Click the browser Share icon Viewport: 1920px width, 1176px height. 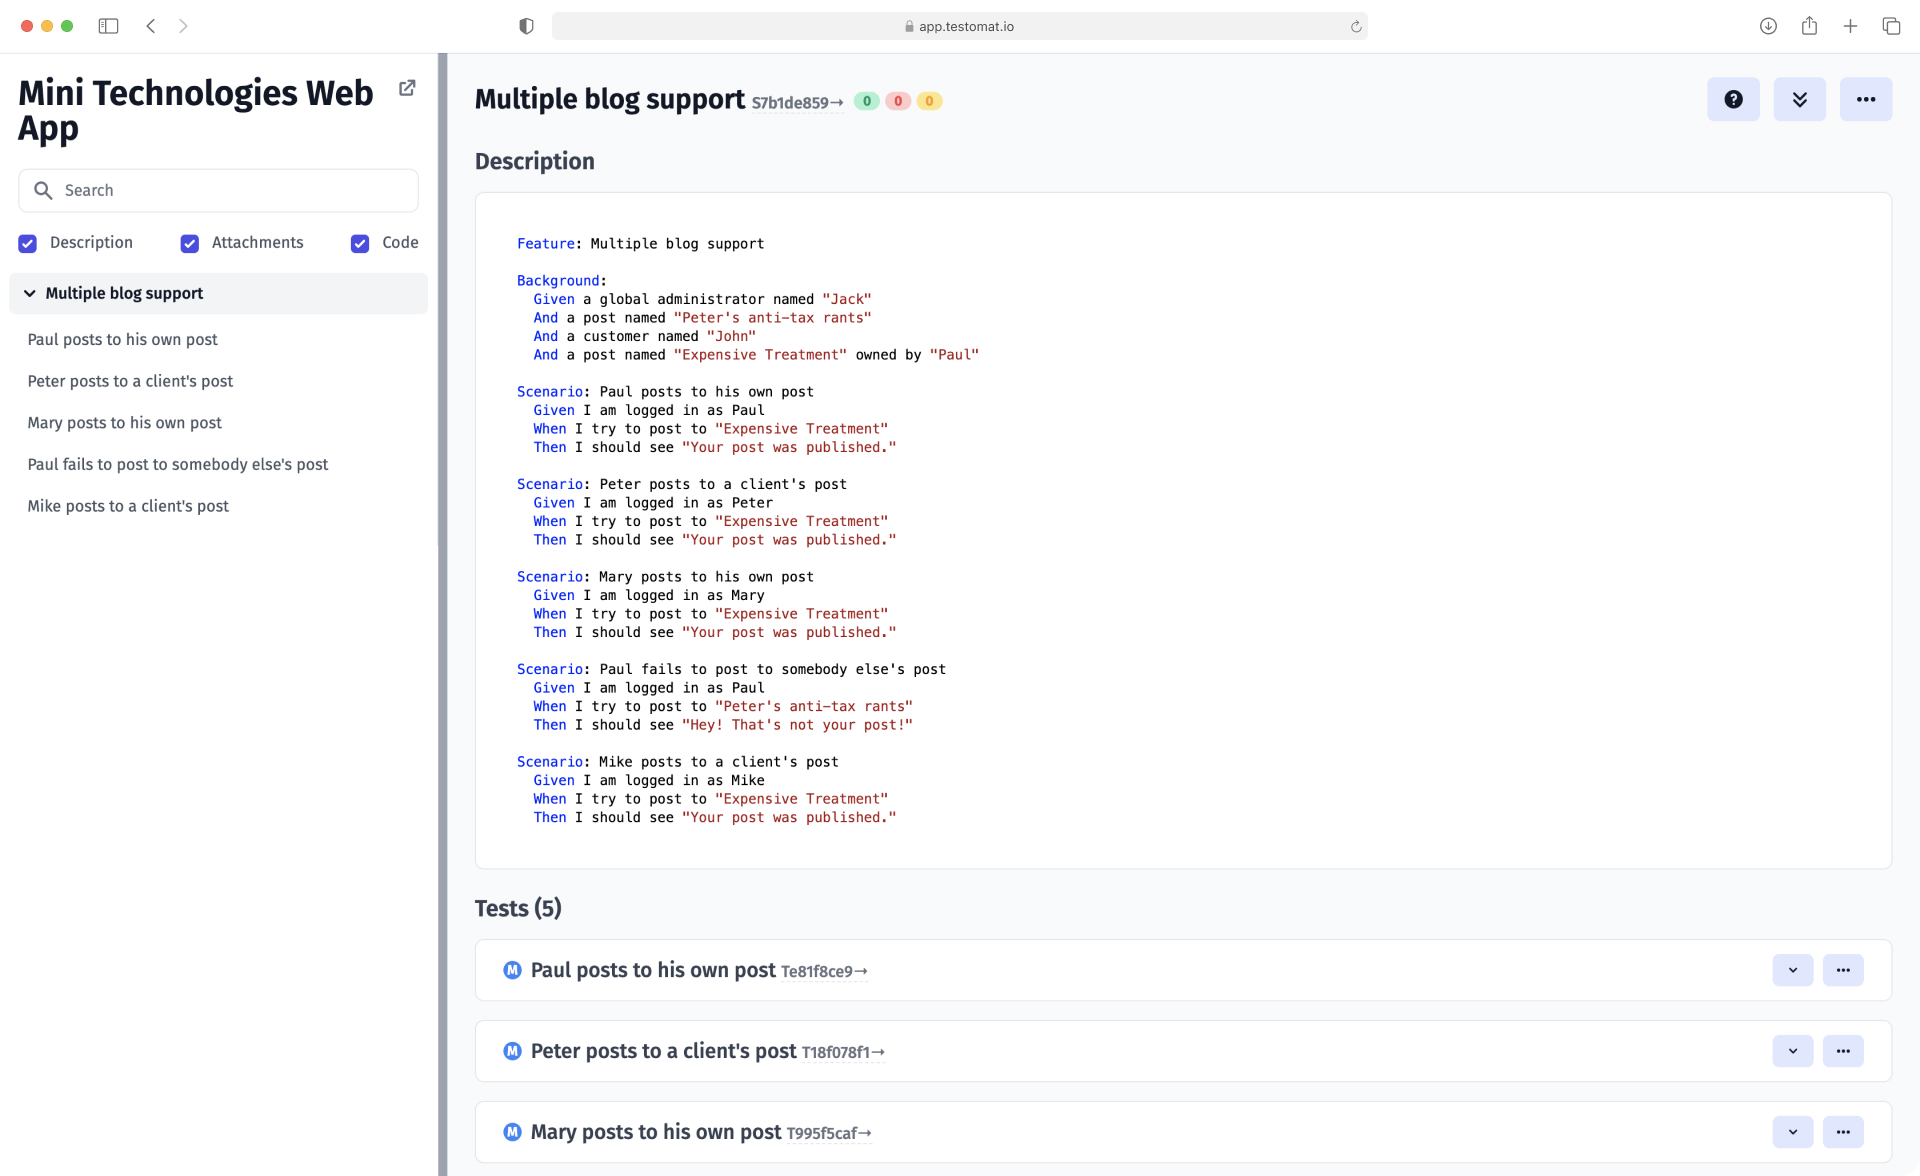point(1809,26)
